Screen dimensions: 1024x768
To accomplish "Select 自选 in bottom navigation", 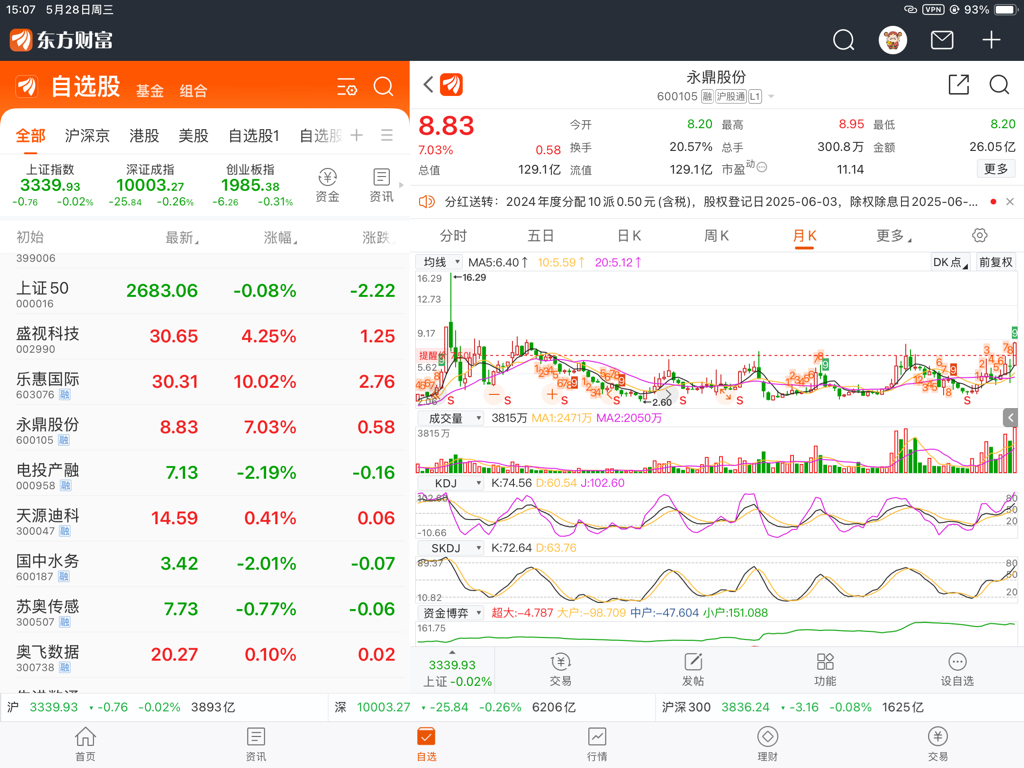I will tap(426, 744).
